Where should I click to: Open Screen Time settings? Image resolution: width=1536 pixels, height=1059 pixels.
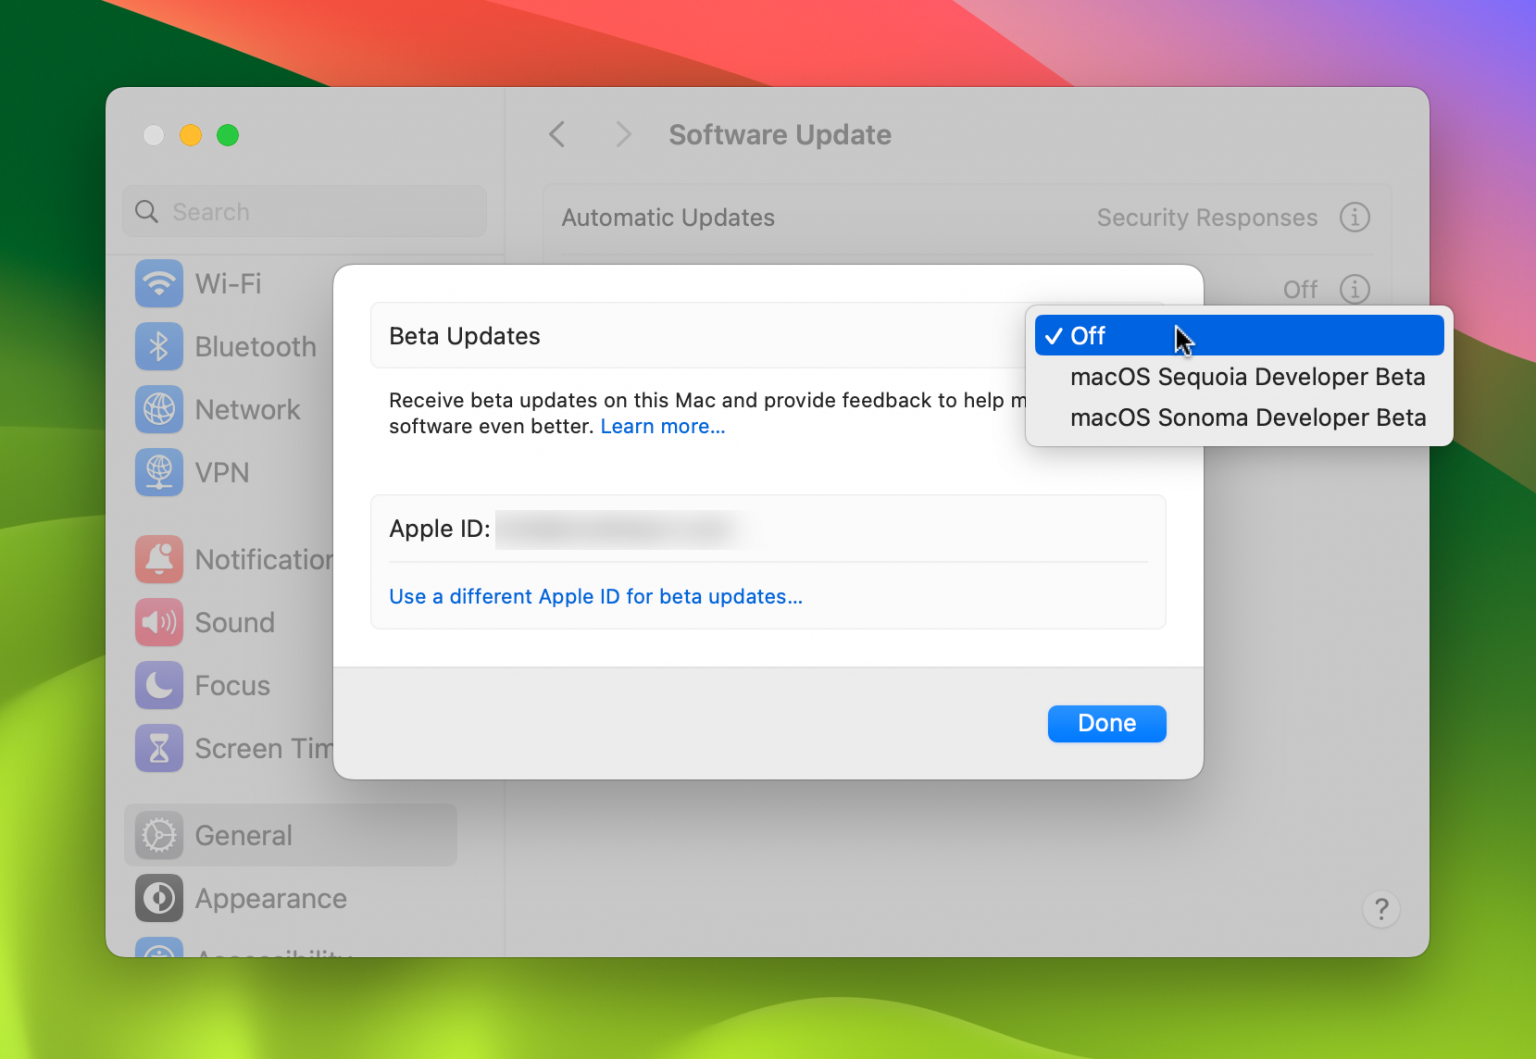pyautogui.click(x=159, y=748)
